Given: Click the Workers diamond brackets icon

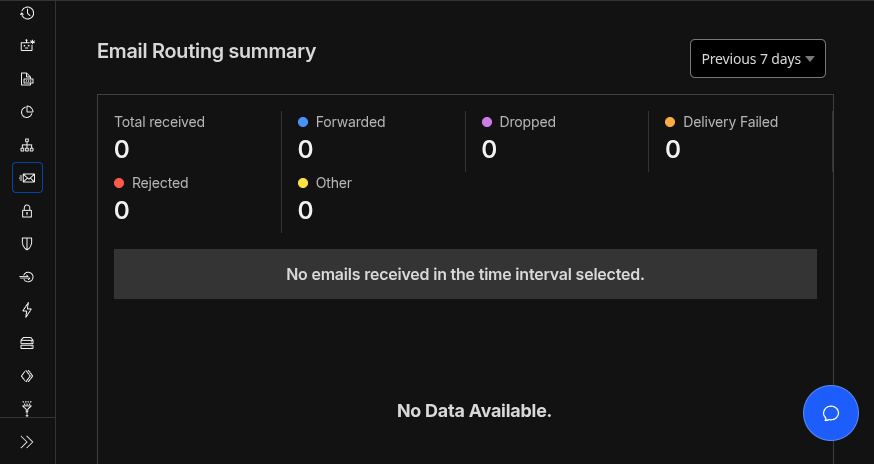Looking at the screenshot, I should click(27, 376).
